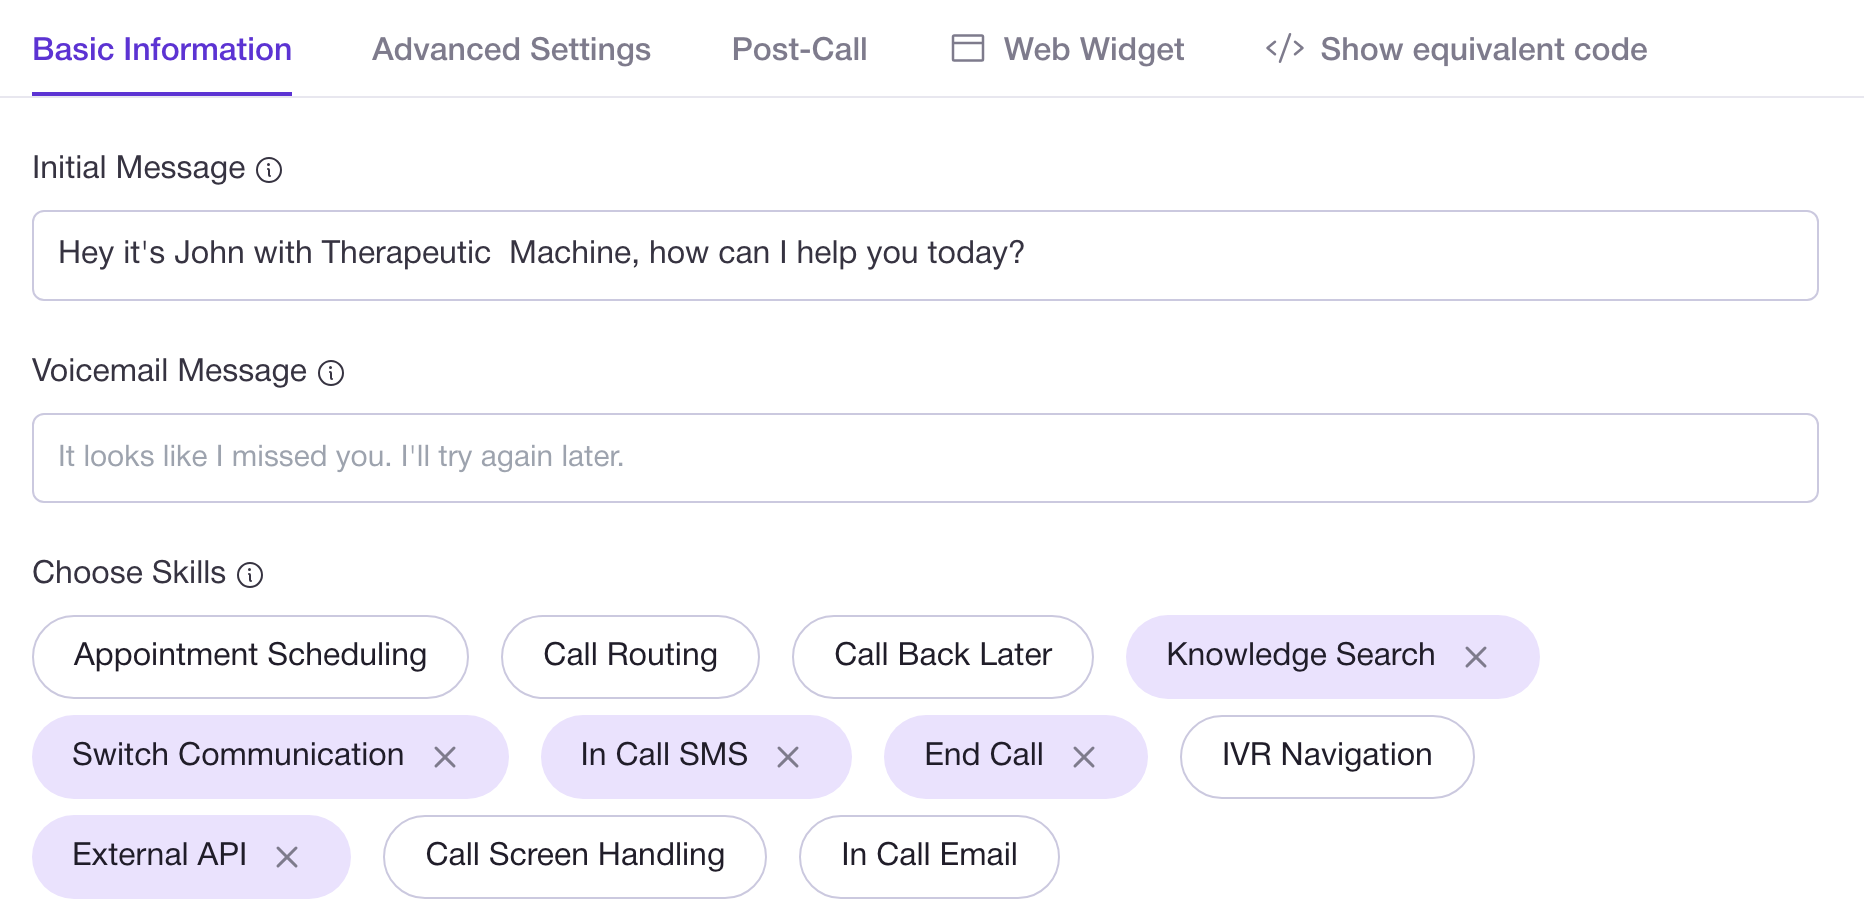Enable the Appointment Scheduling skill

coord(249,656)
